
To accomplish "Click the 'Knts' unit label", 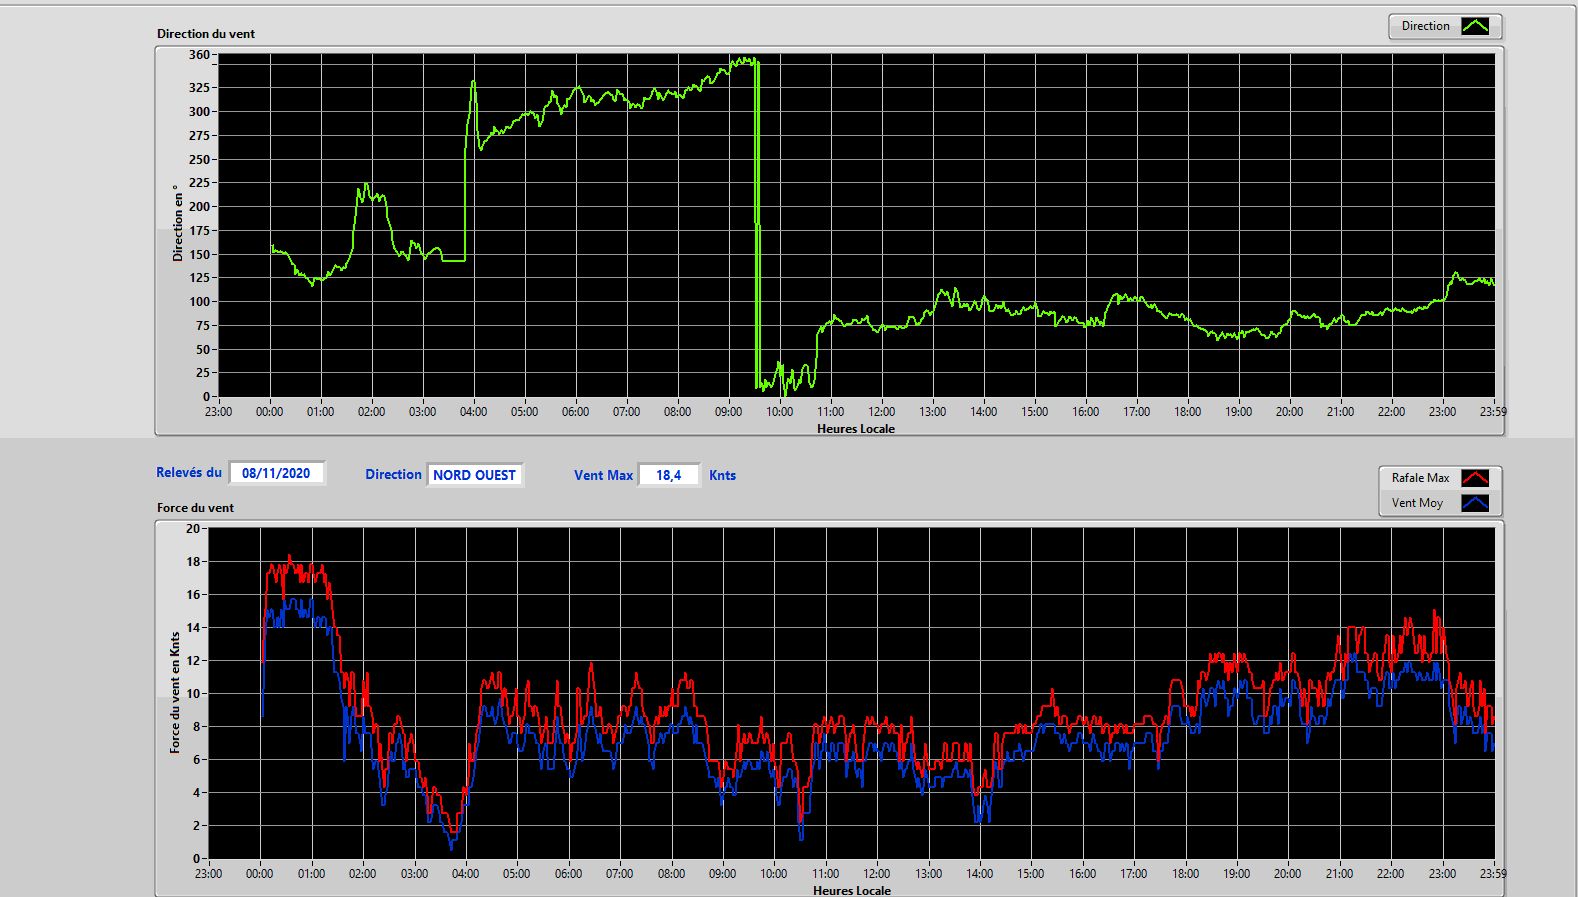I will 722,475.
